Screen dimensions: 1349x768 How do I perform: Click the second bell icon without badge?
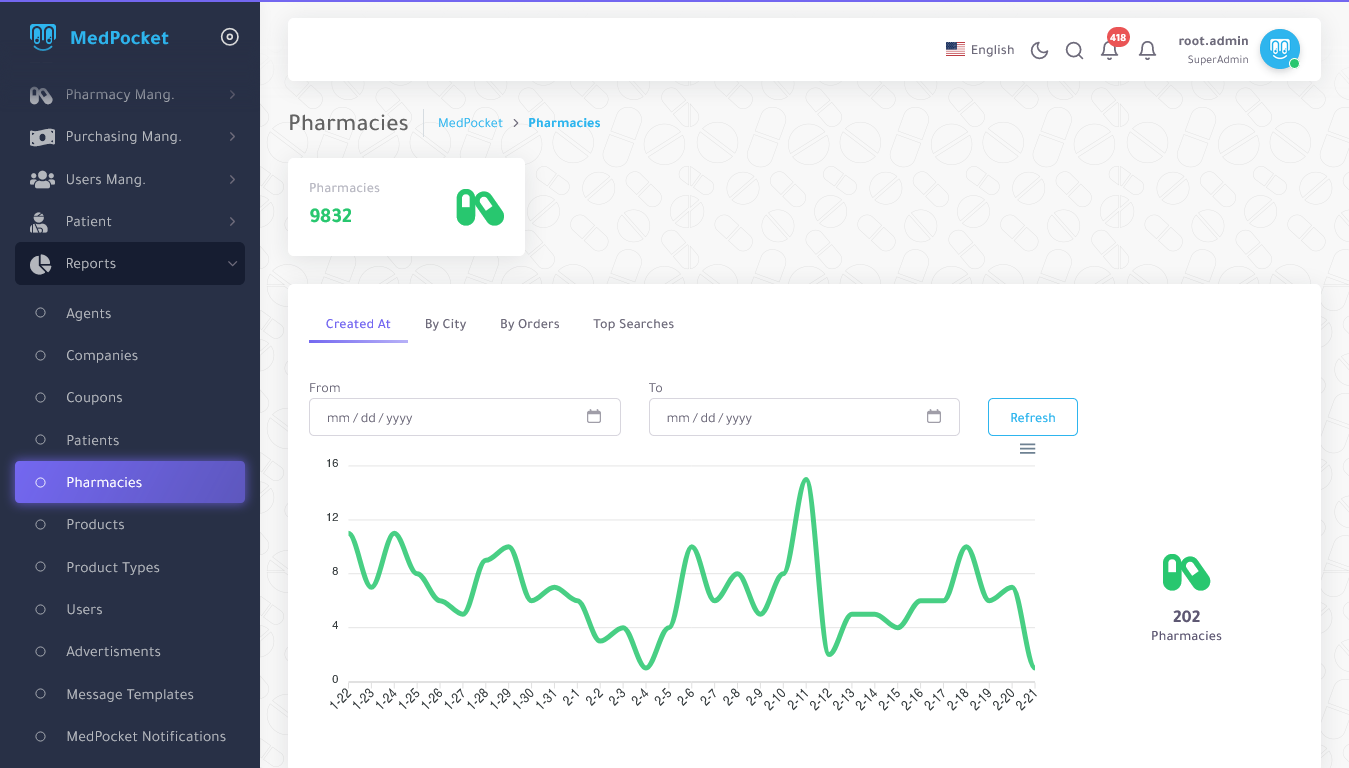pyautogui.click(x=1148, y=50)
